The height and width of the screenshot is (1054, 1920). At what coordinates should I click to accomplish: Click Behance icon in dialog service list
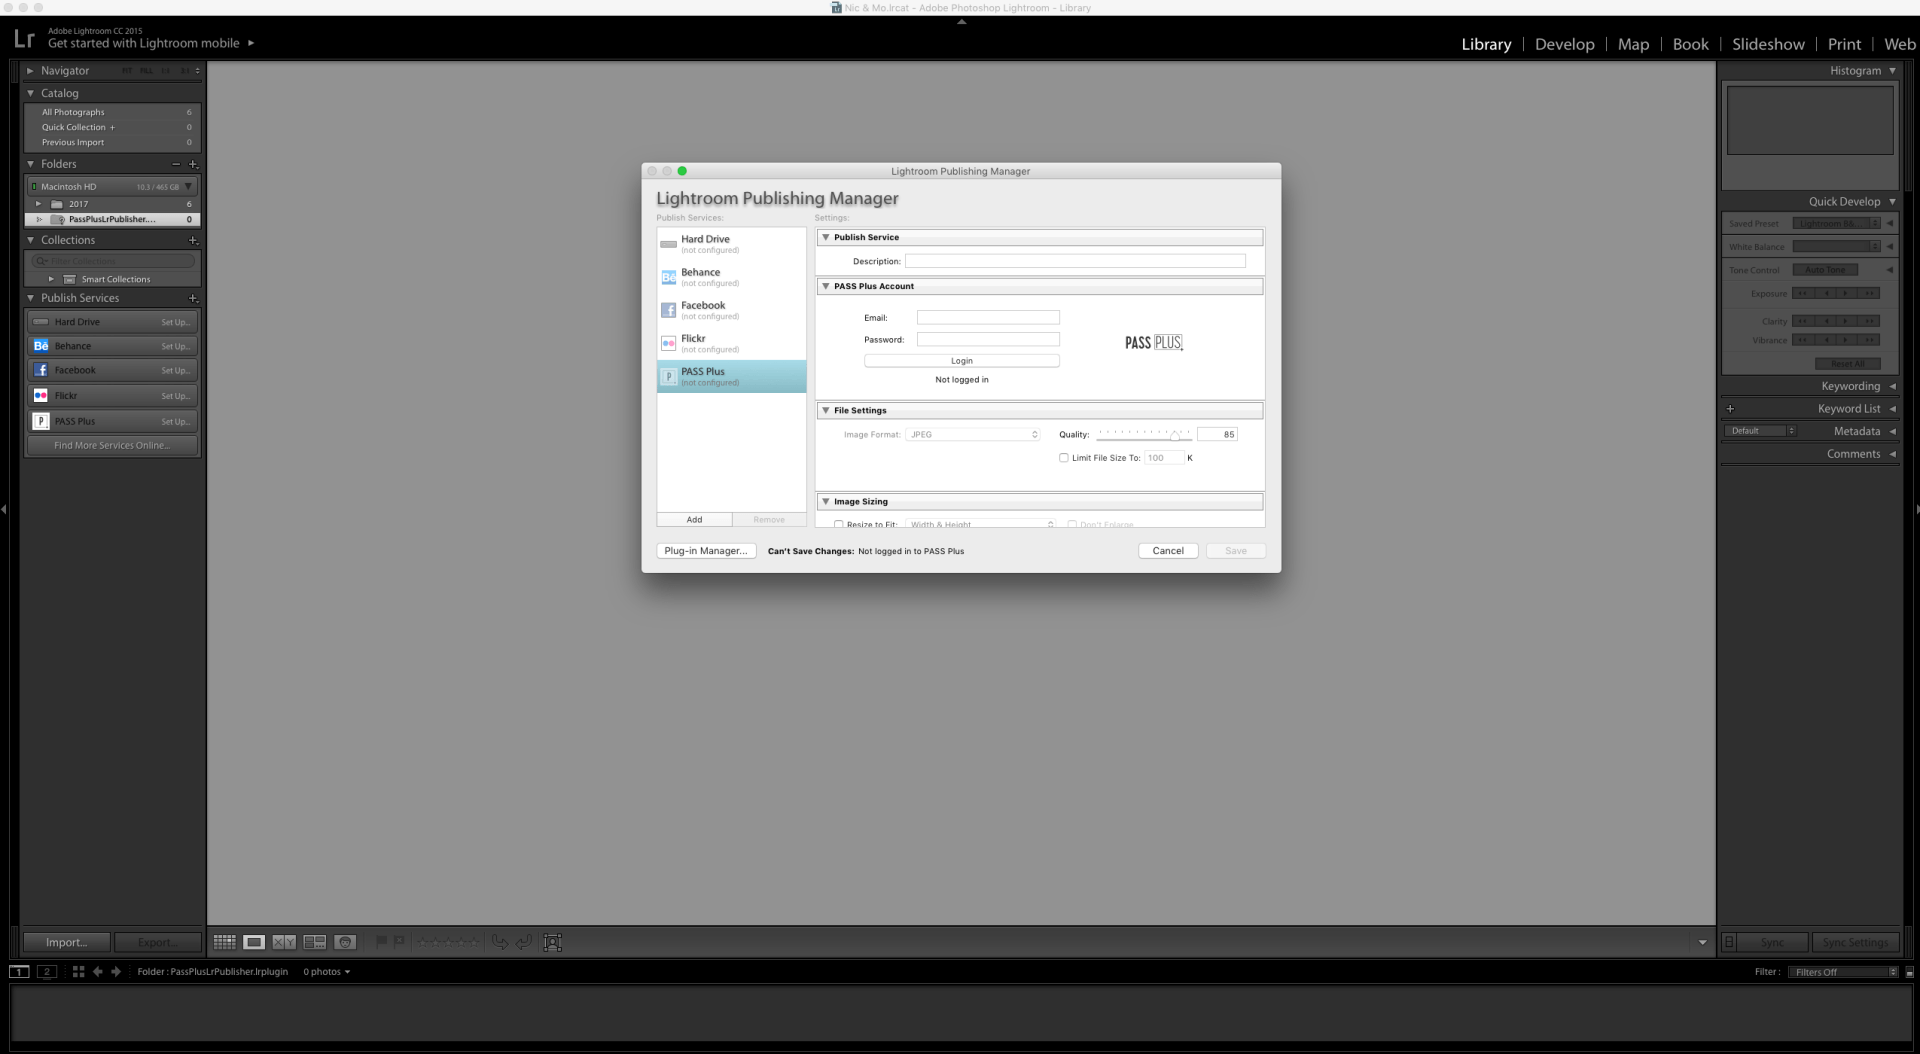pyautogui.click(x=669, y=277)
